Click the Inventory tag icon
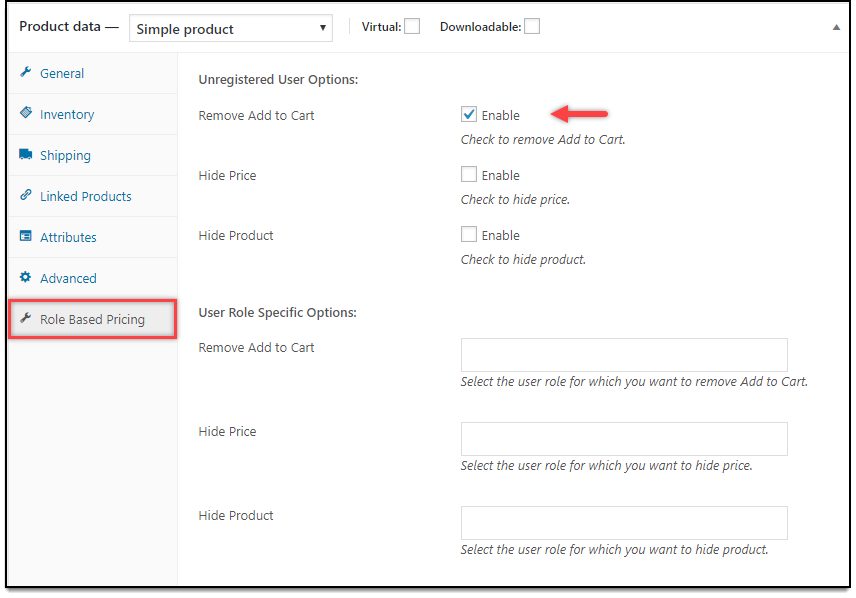Screen dimensions: 856x598 pos(26,114)
